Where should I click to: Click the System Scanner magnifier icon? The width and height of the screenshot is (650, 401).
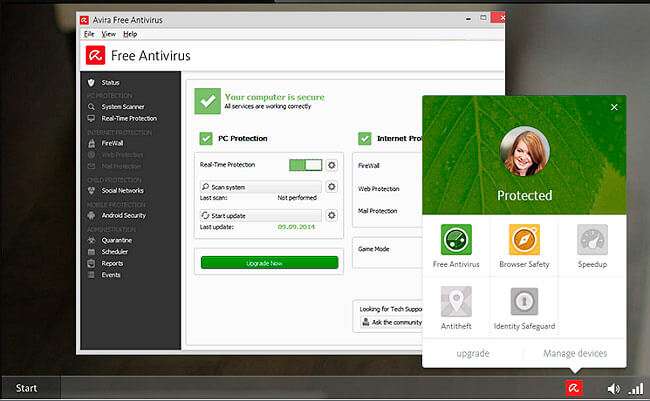(x=91, y=107)
